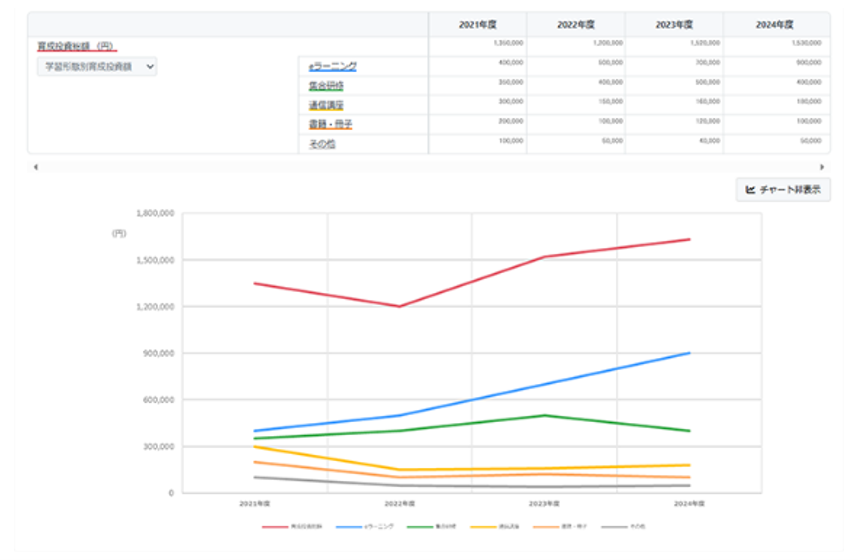Click the right scroll arrow under table
Viewport: 858px width, 560px height.
822,167
